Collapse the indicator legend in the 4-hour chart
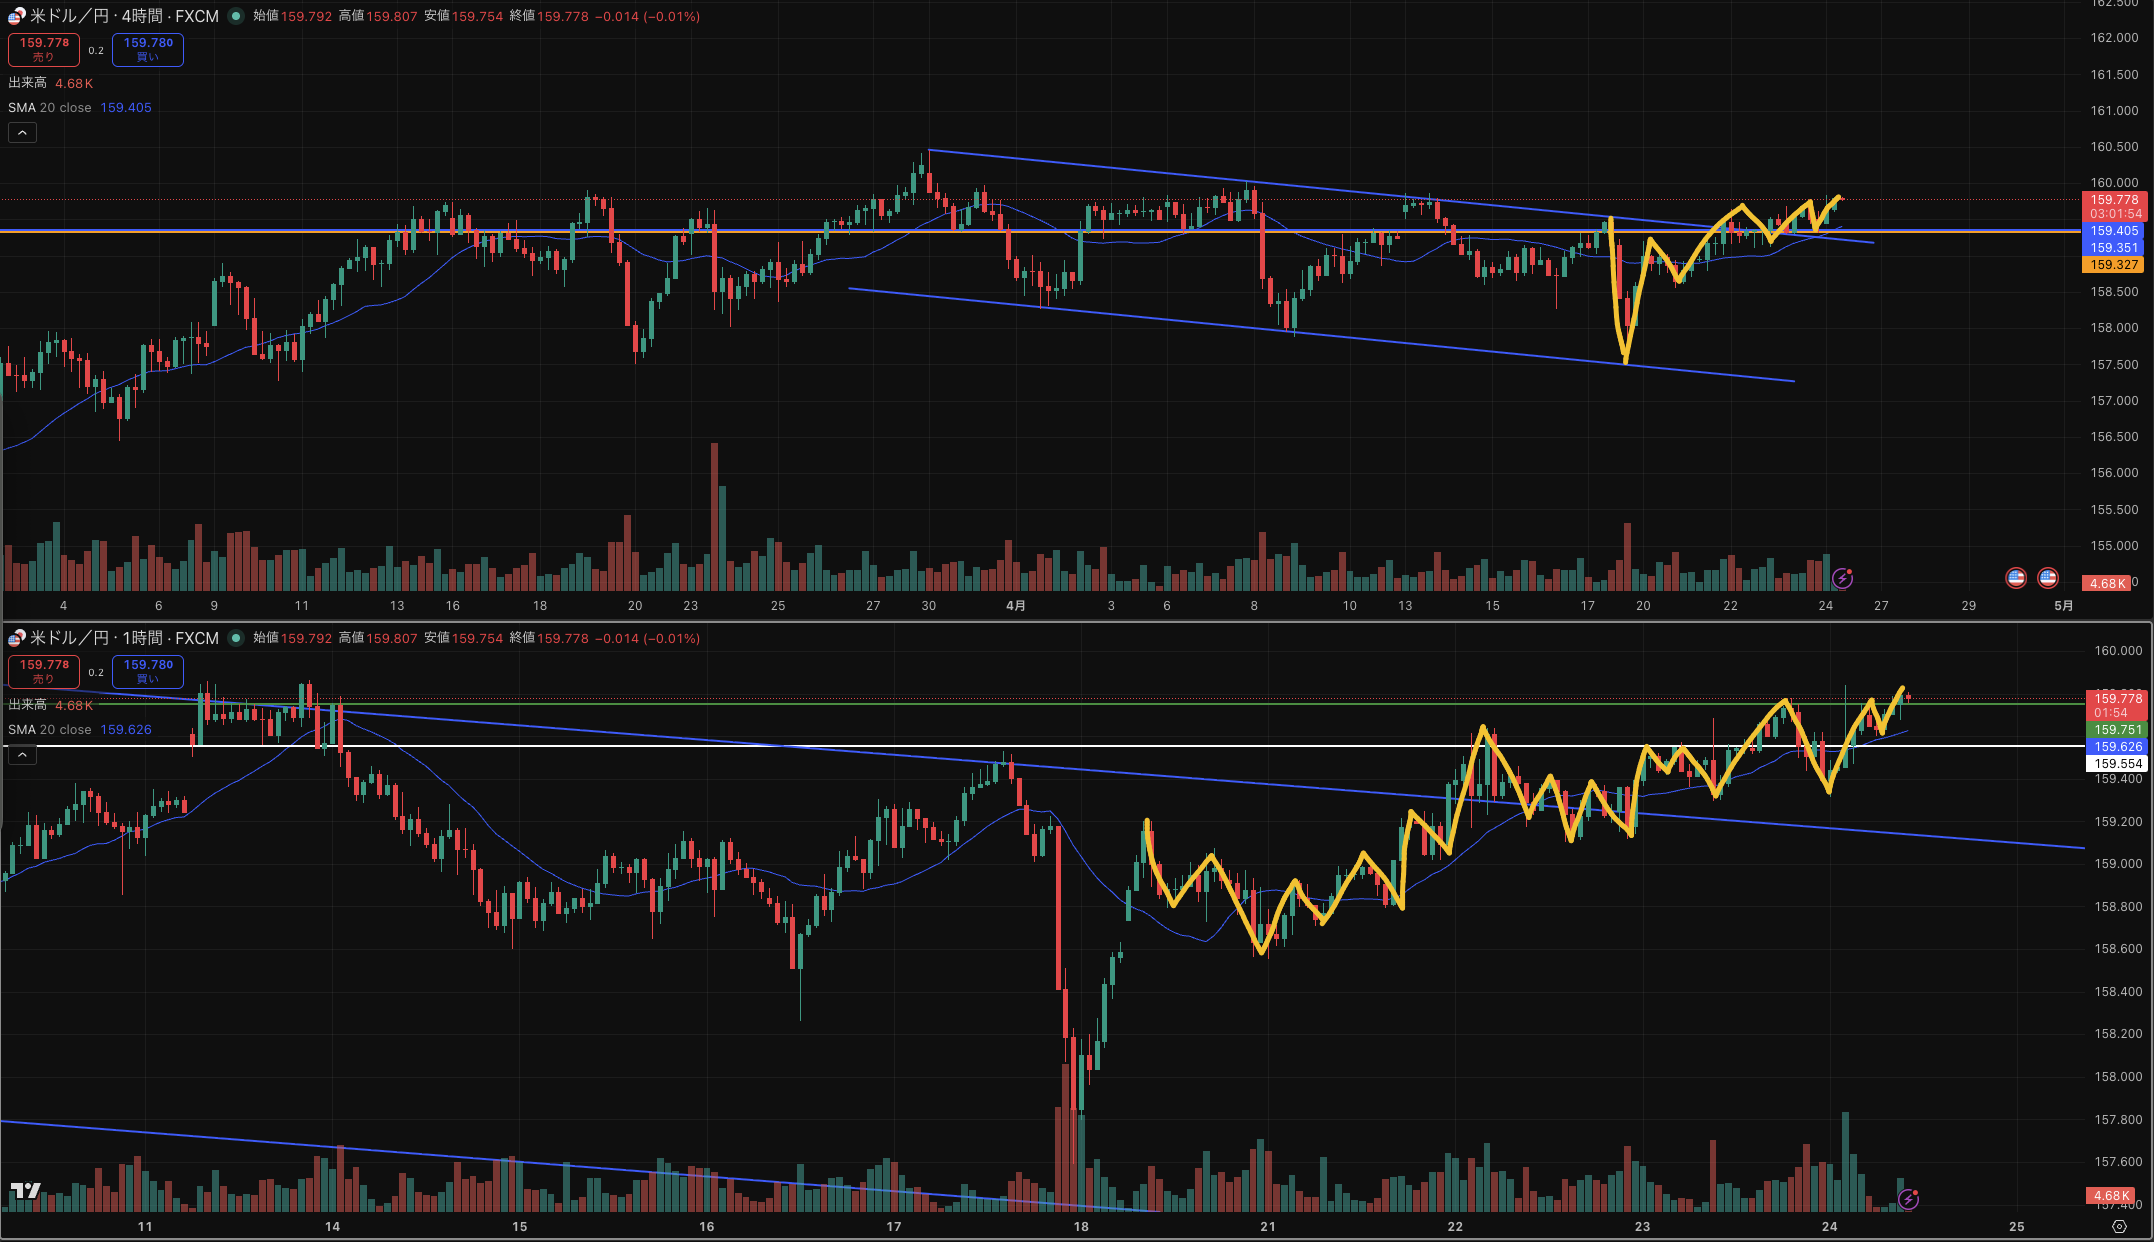 [x=22, y=132]
